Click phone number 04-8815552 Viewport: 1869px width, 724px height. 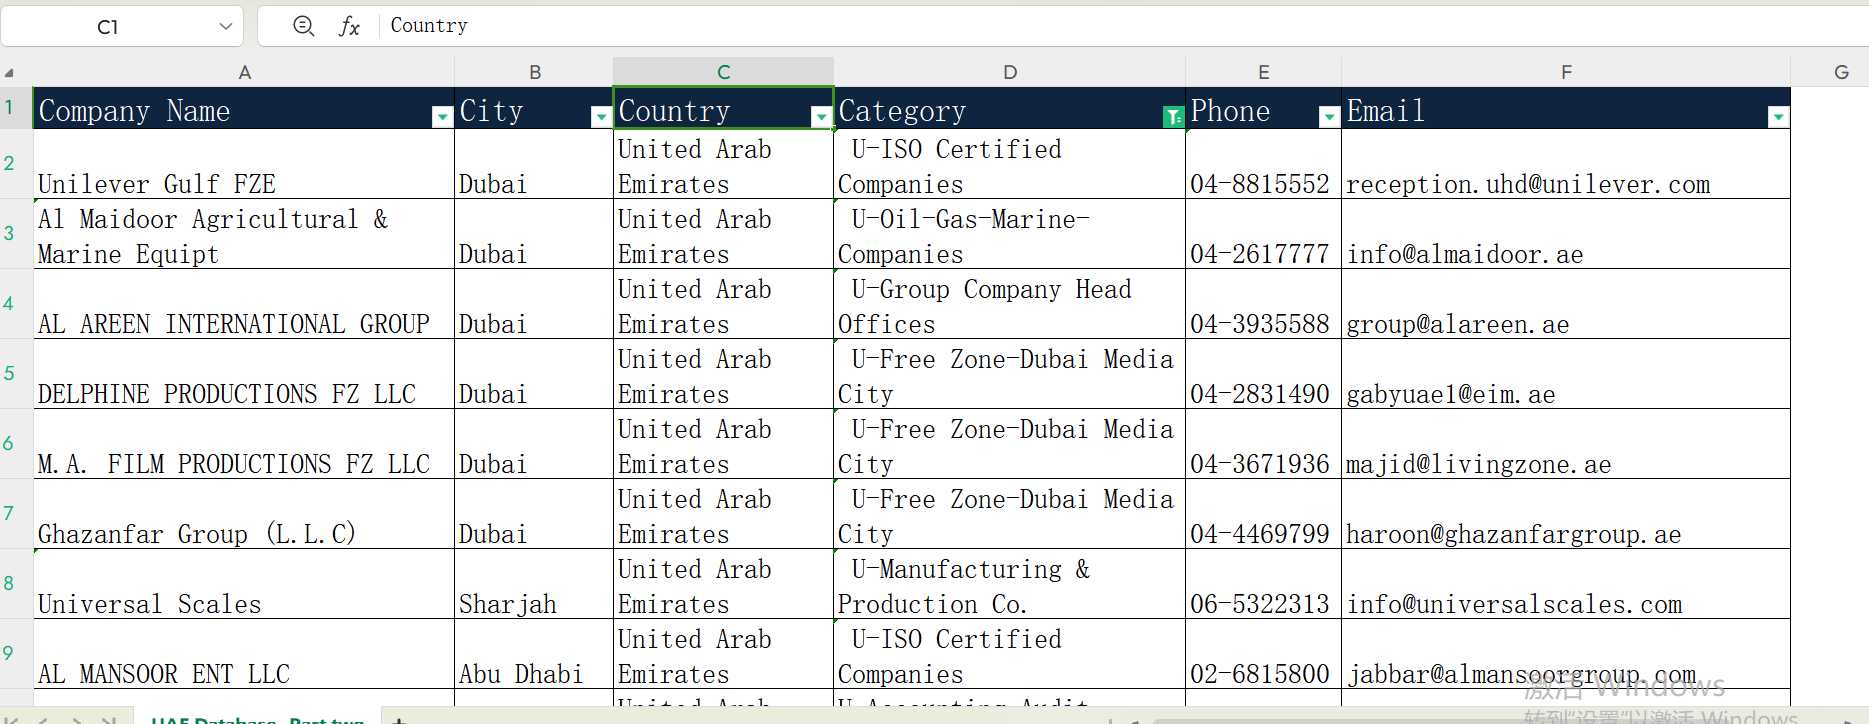(1260, 184)
